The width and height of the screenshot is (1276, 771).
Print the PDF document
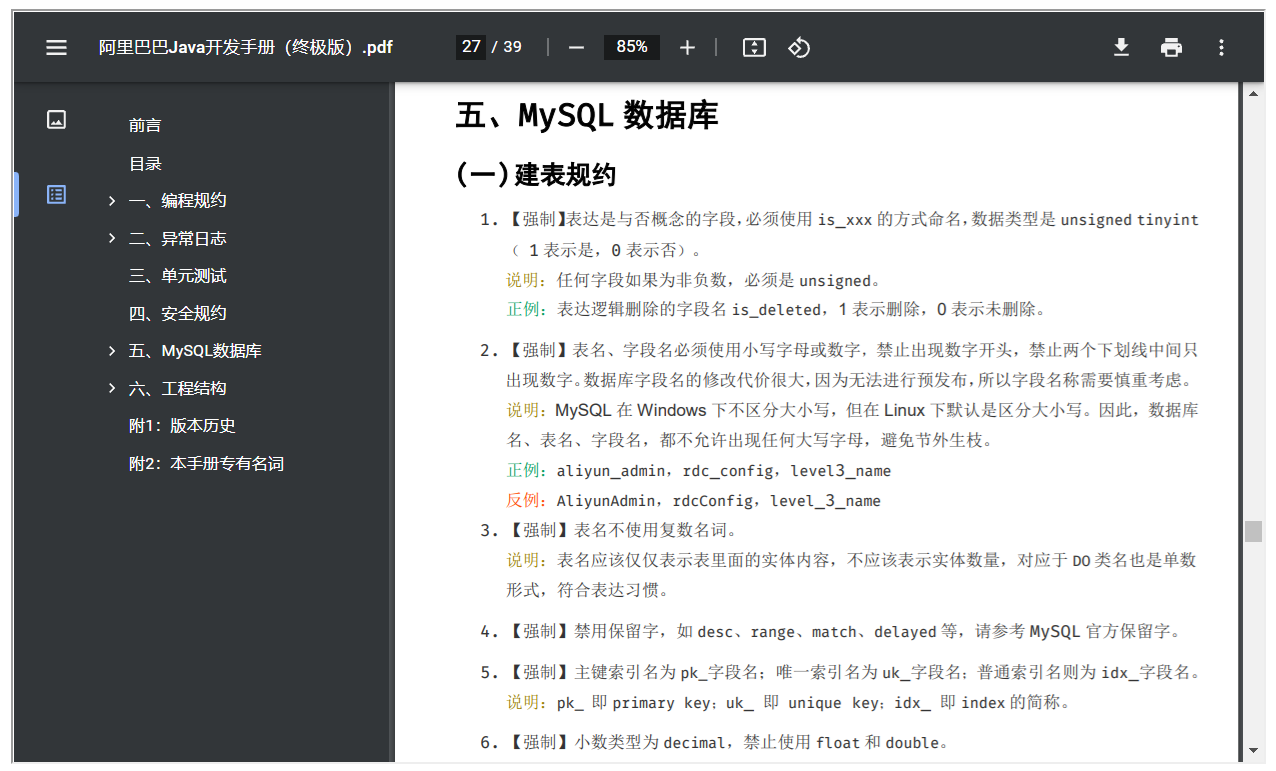tap(1171, 47)
